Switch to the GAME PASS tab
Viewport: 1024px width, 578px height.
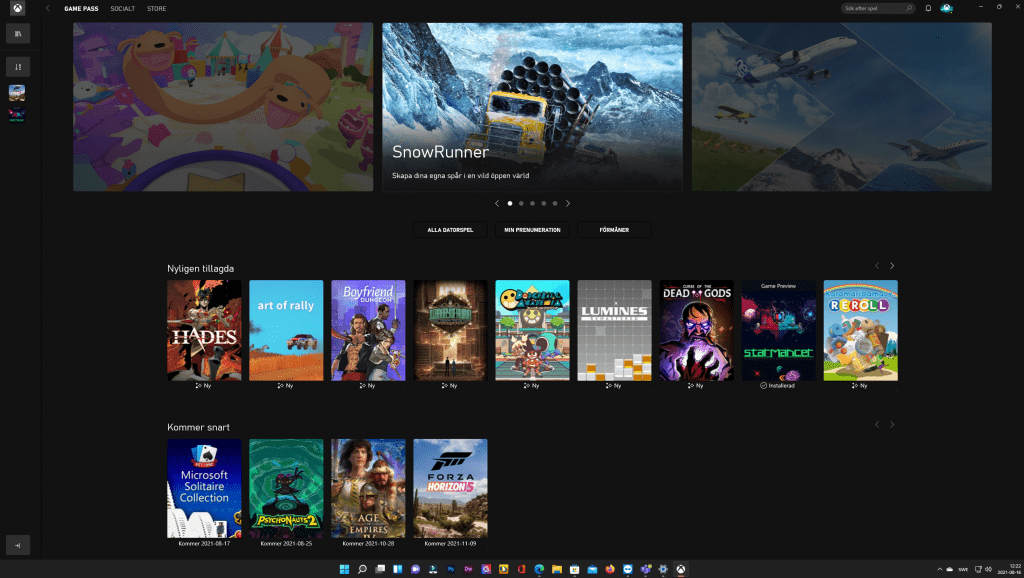[81, 8]
